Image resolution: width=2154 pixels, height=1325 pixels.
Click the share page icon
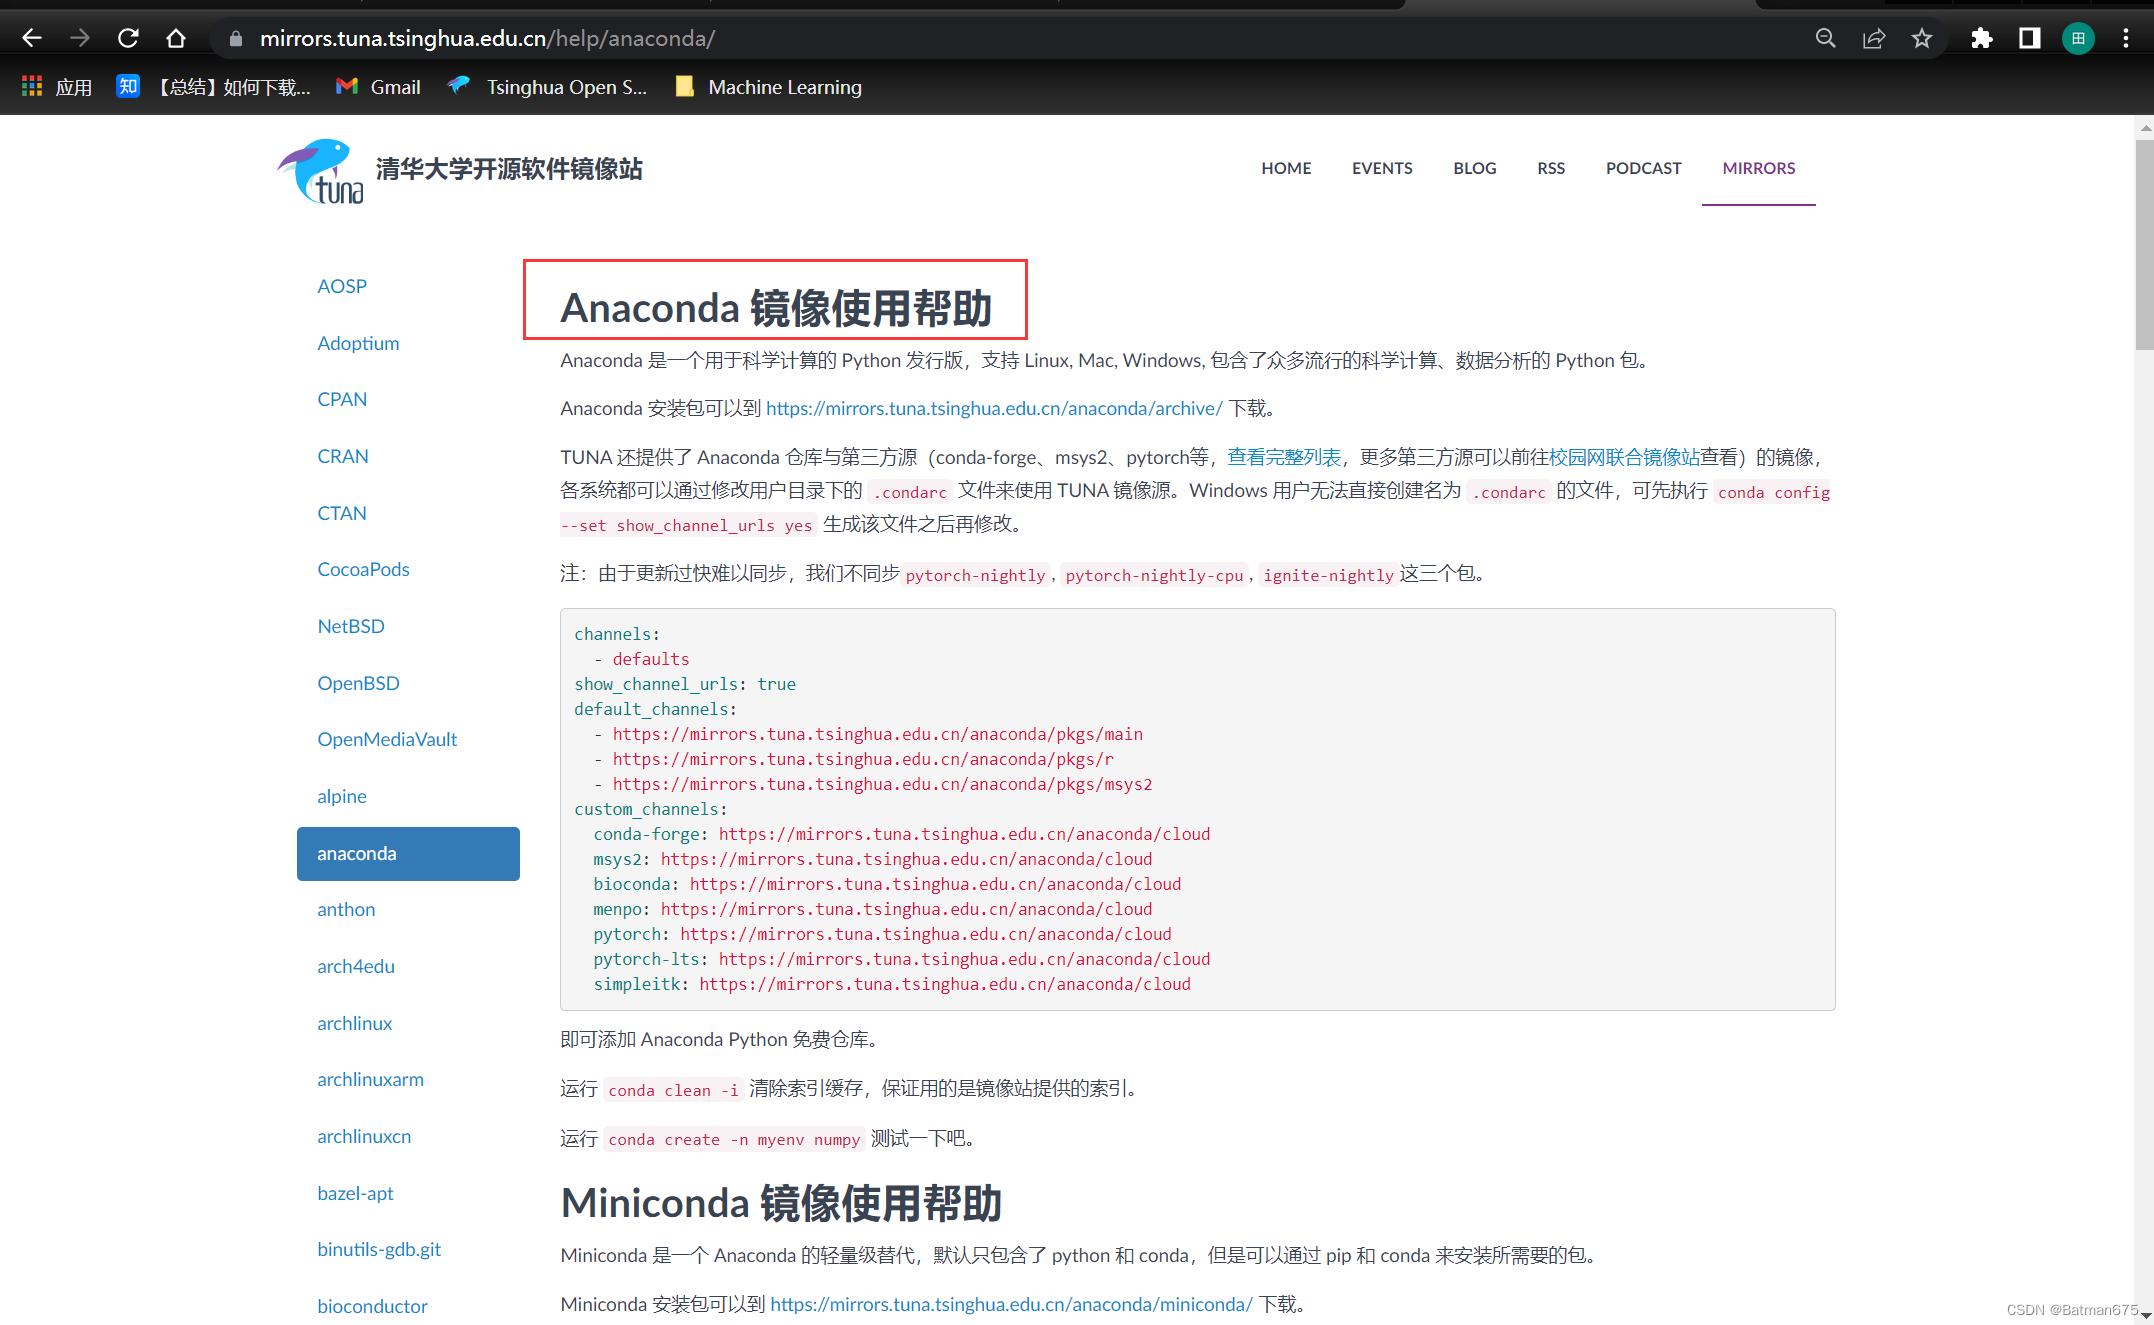click(1873, 38)
